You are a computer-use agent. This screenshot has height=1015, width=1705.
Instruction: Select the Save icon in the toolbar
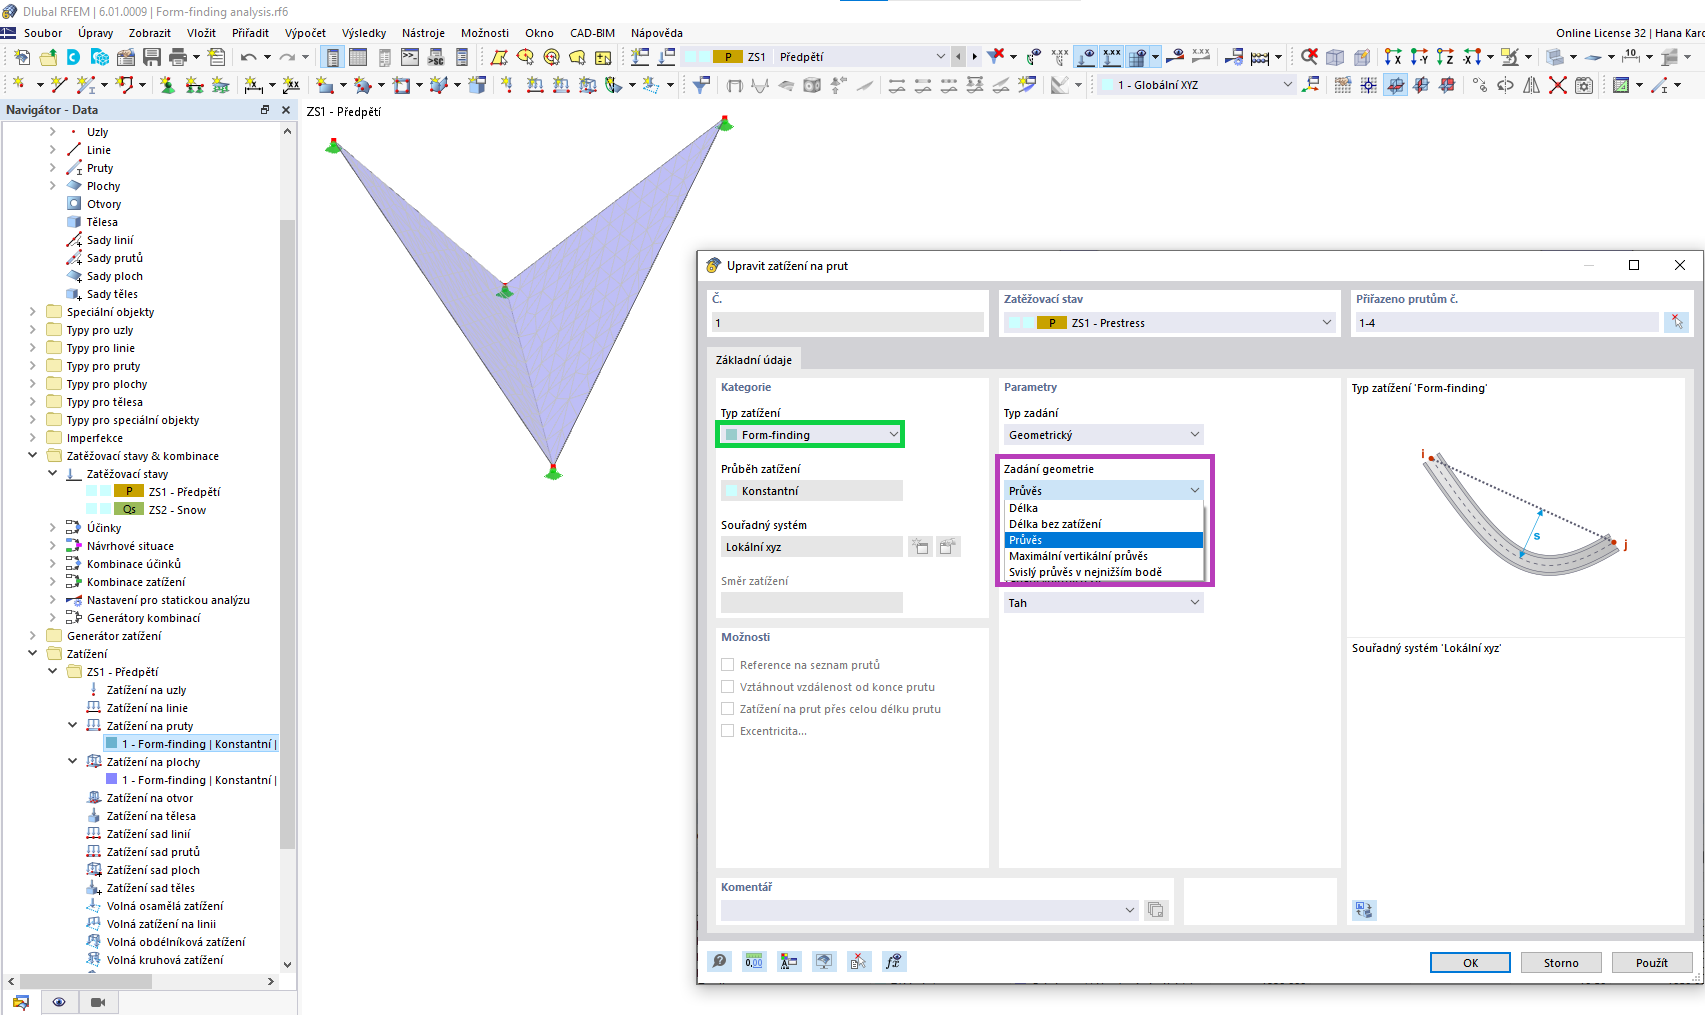click(x=152, y=57)
